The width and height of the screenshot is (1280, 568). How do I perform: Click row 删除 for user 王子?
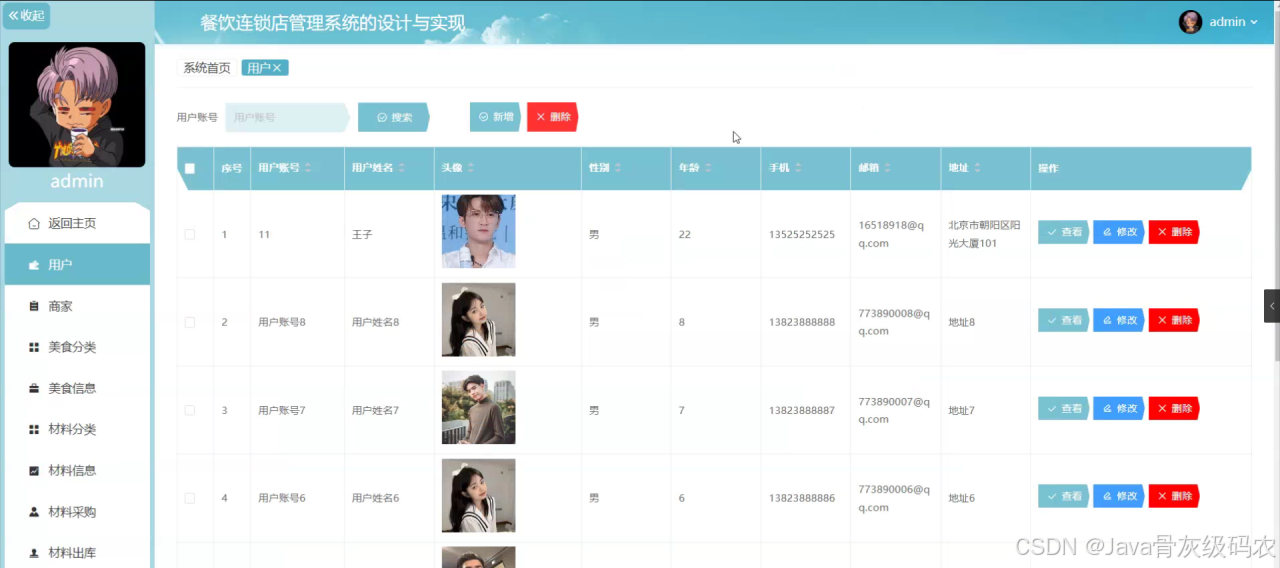1174,232
